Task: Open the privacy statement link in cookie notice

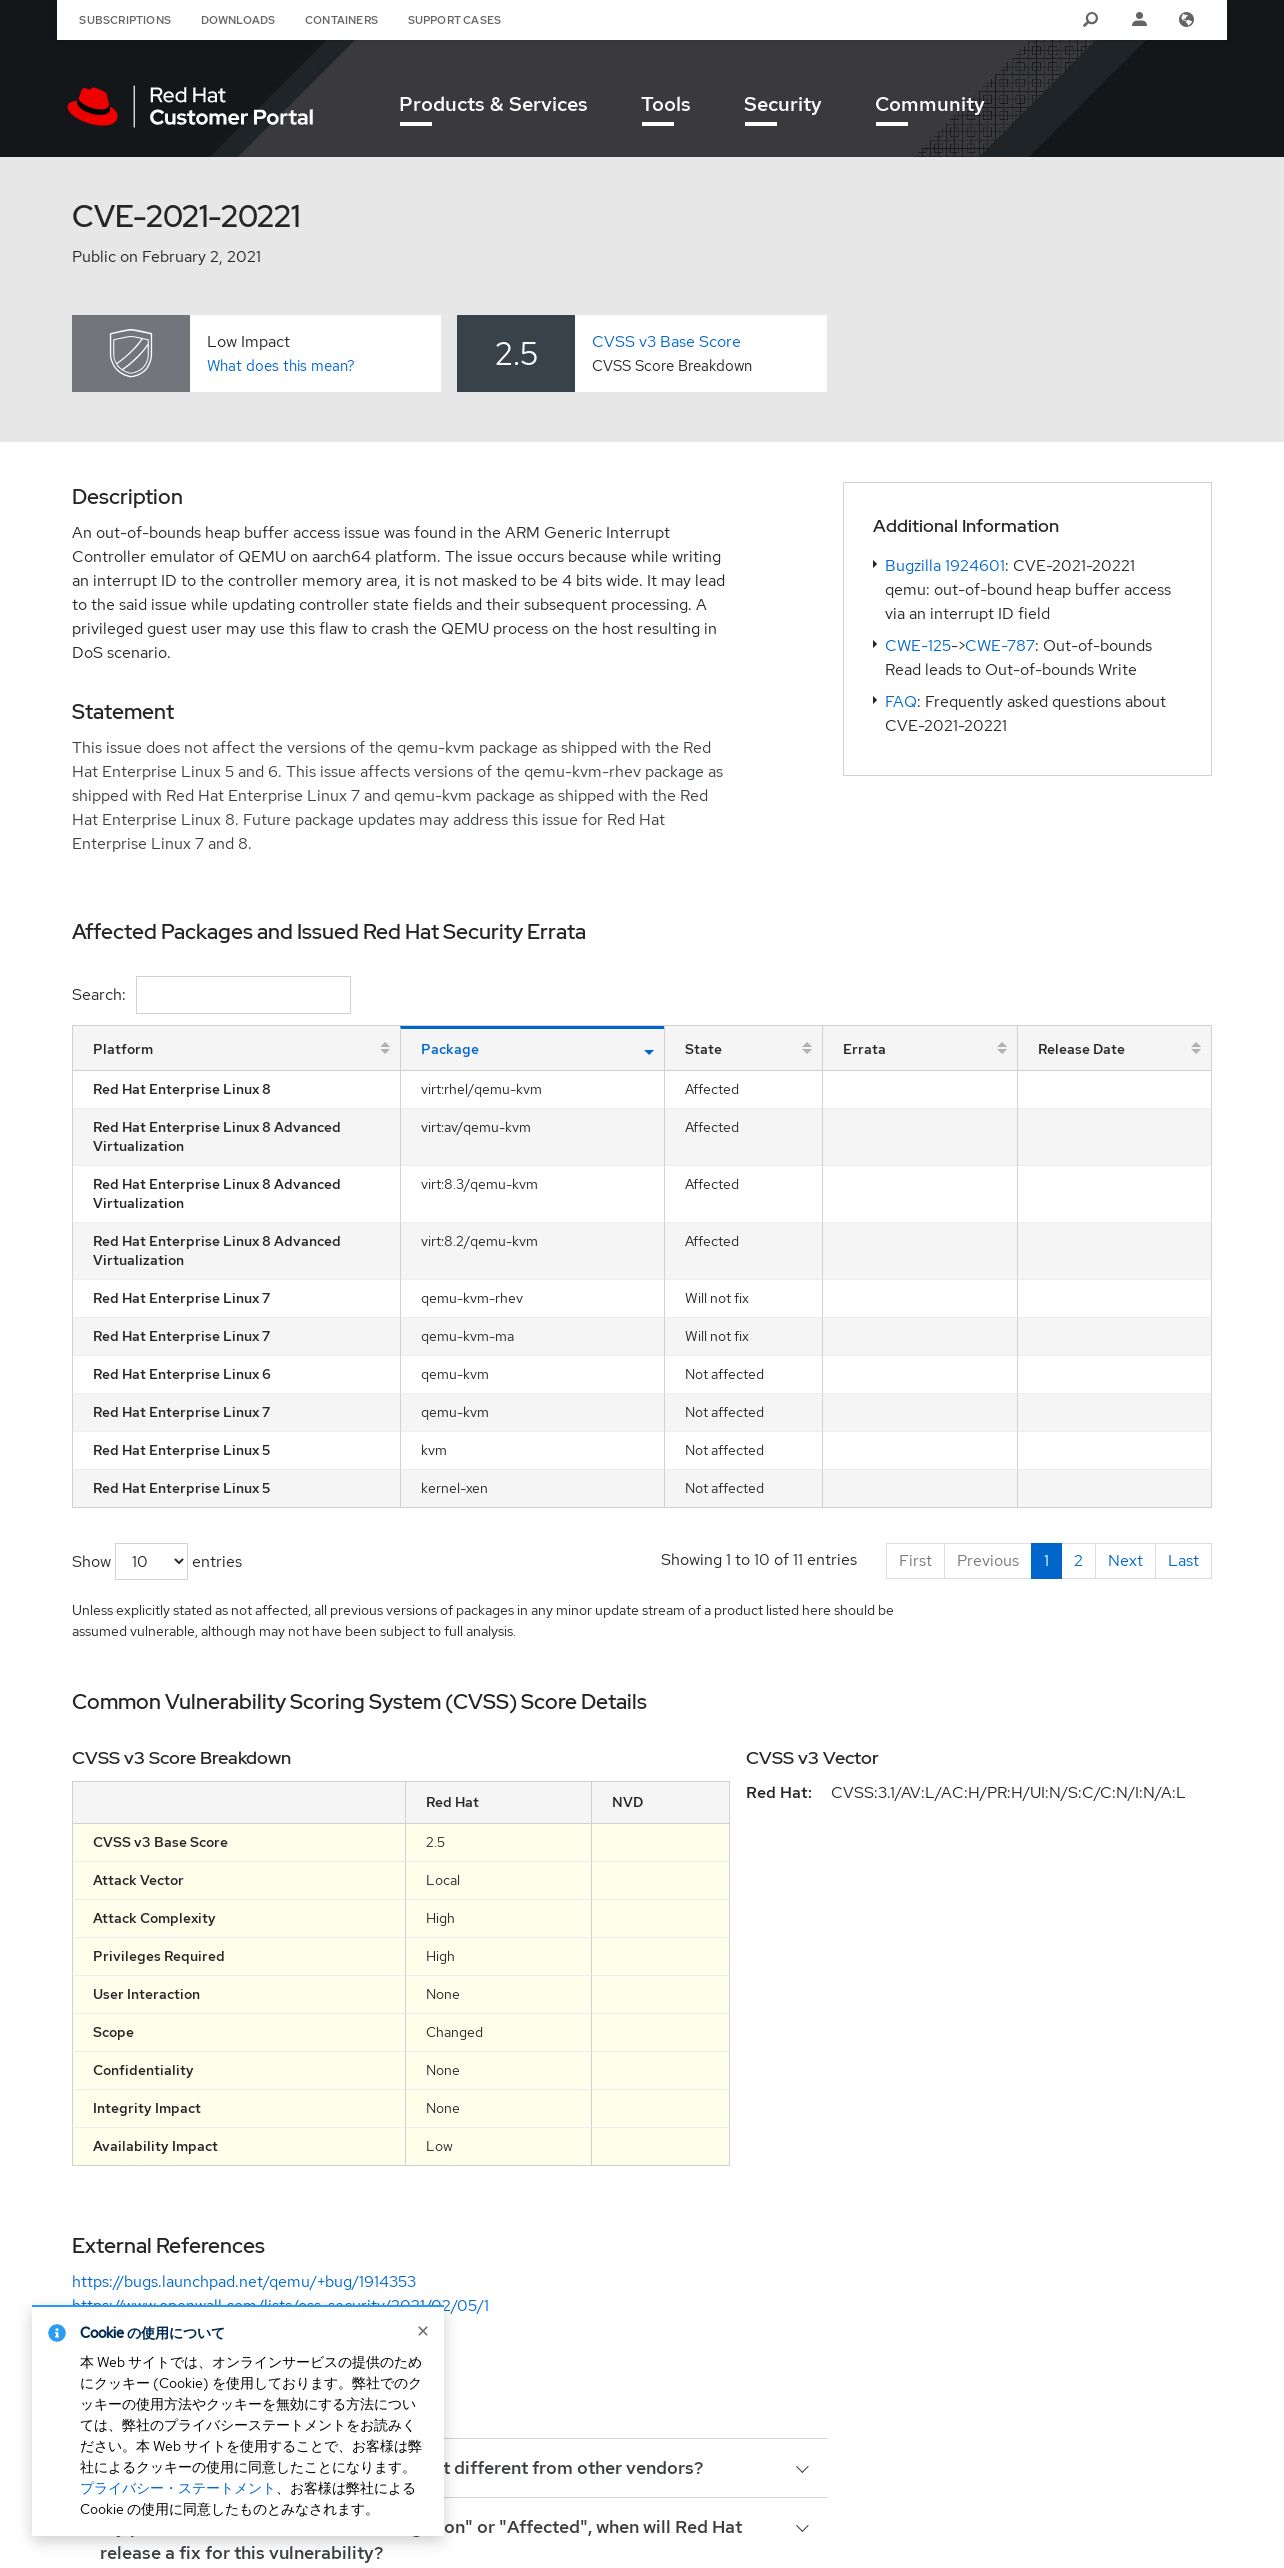Action: pyautogui.click(x=177, y=2488)
